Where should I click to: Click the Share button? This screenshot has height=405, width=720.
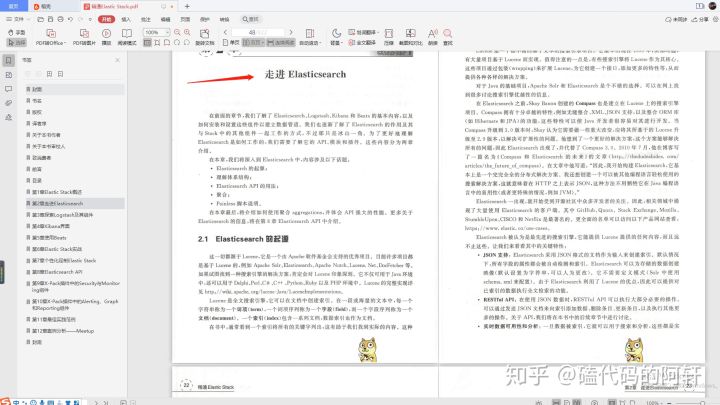pos(700,19)
